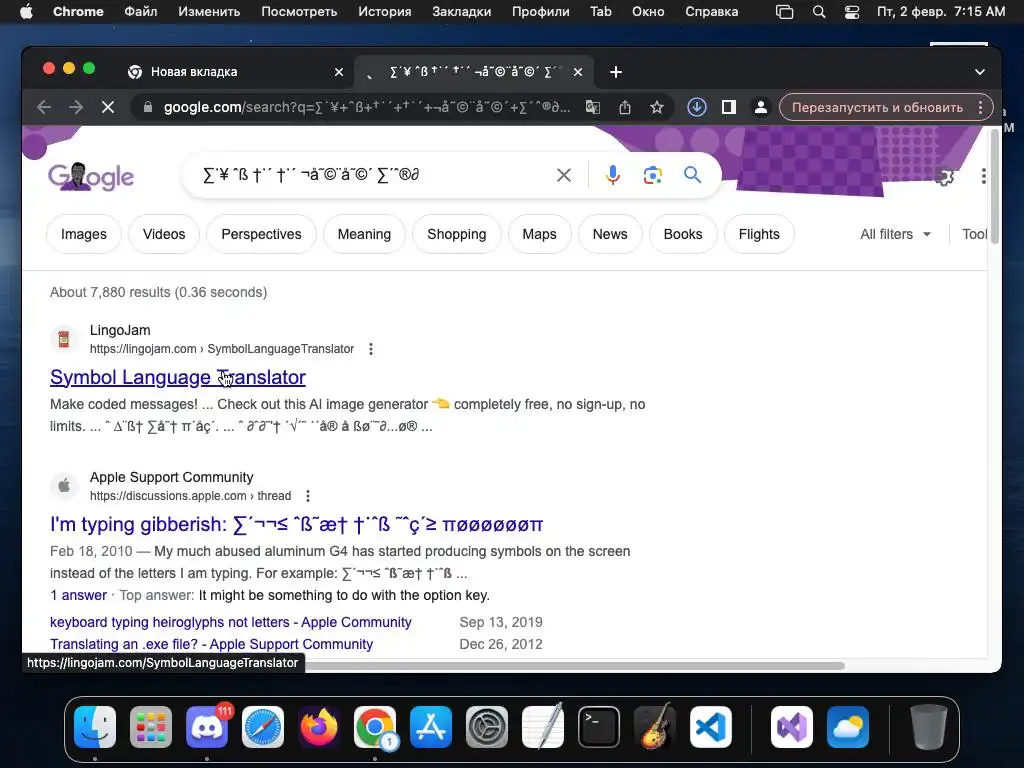The image size is (1024, 768).
Task: Open the Chrome profile icon
Action: click(761, 107)
